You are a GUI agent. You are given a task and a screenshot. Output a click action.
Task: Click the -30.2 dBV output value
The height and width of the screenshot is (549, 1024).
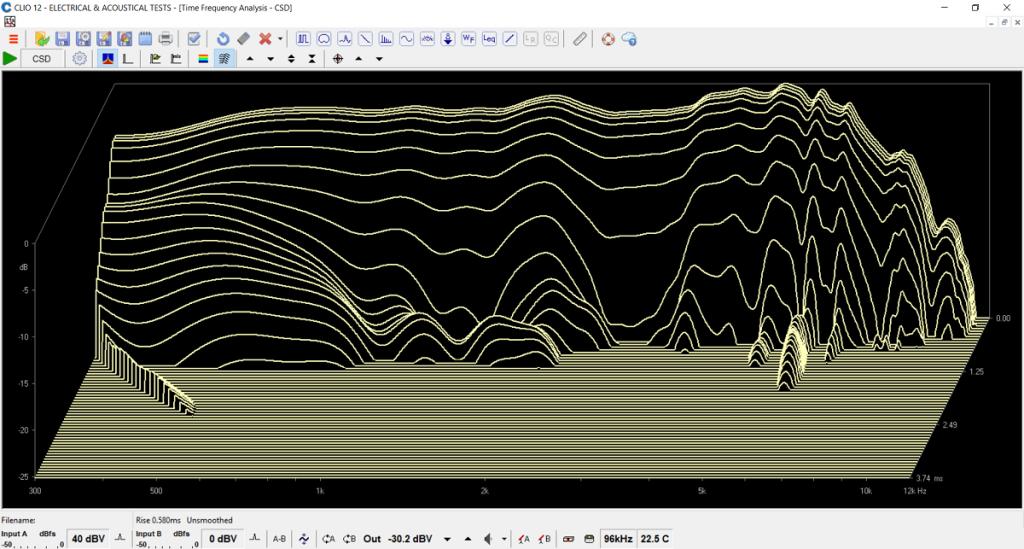pyautogui.click(x=410, y=539)
